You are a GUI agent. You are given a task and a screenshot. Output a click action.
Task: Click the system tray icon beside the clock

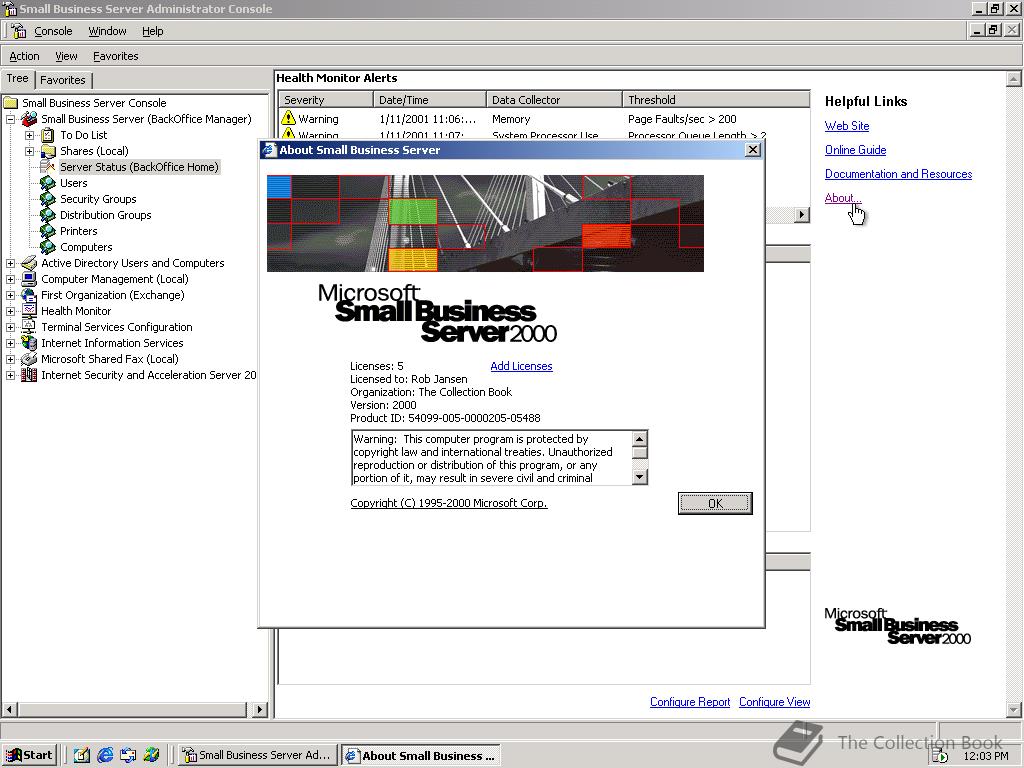point(940,756)
